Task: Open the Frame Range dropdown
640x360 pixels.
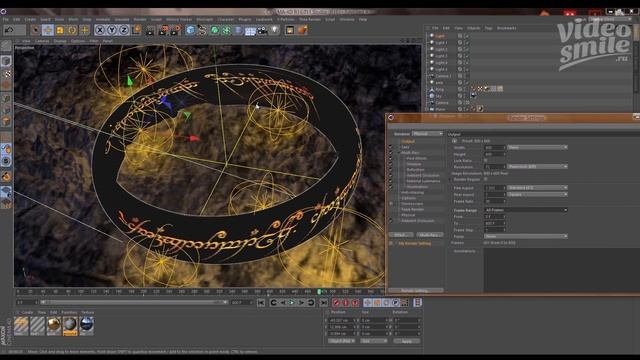Action: coord(526,210)
